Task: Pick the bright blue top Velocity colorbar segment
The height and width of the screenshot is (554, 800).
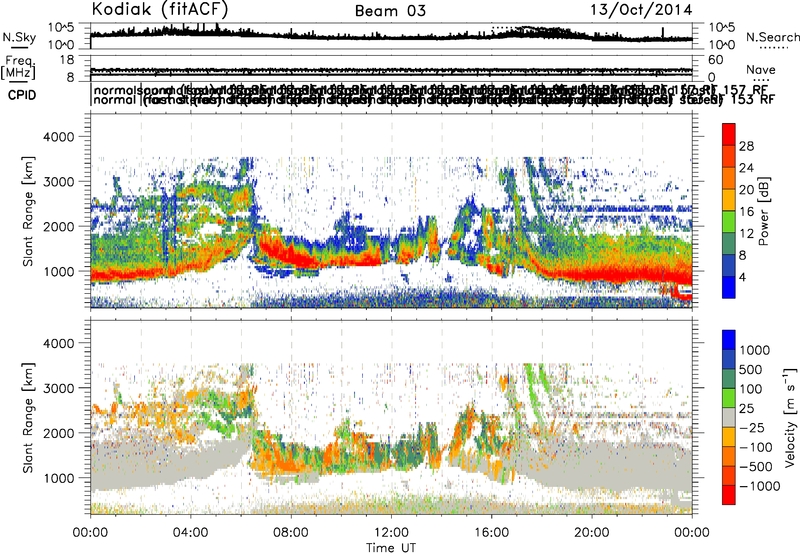Action: (x=729, y=340)
